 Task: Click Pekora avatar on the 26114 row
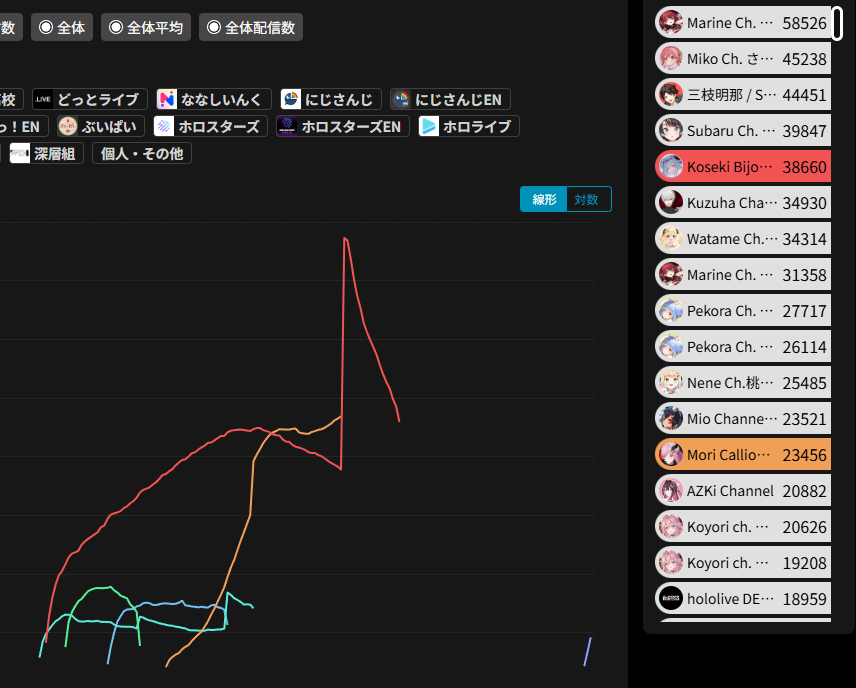point(670,347)
